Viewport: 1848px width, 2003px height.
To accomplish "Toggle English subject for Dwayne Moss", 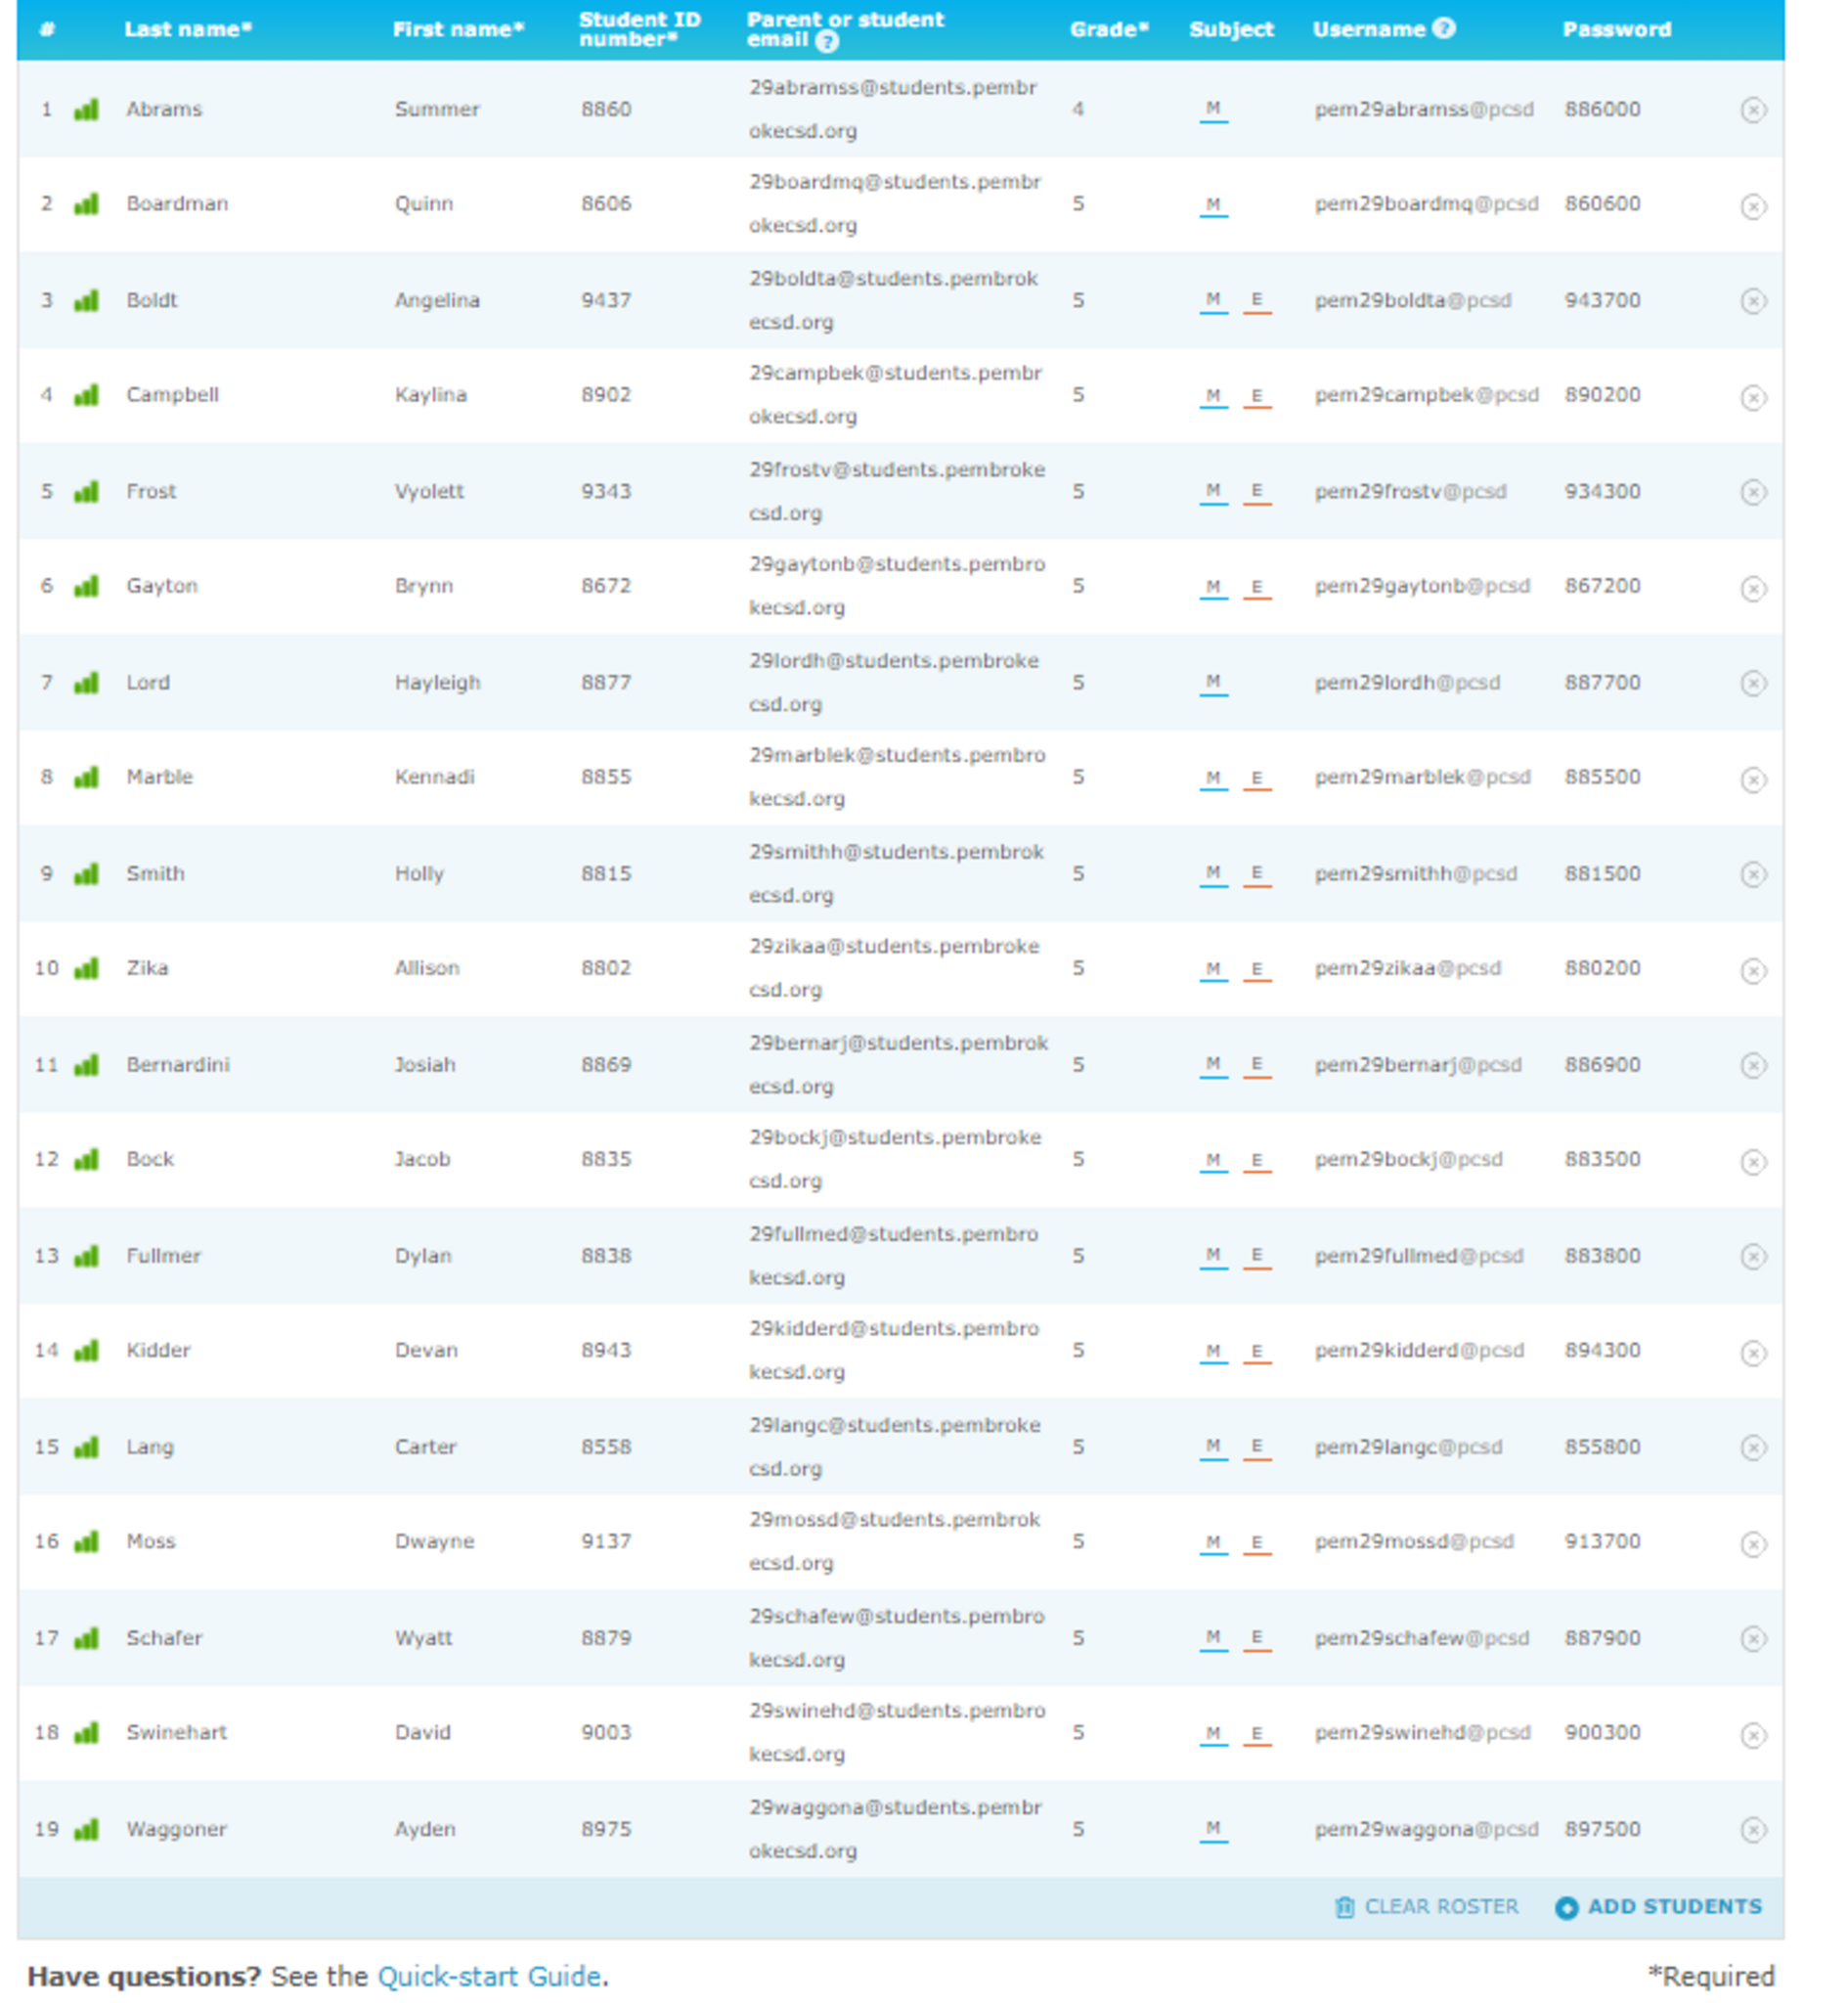I will pyautogui.click(x=1256, y=1543).
